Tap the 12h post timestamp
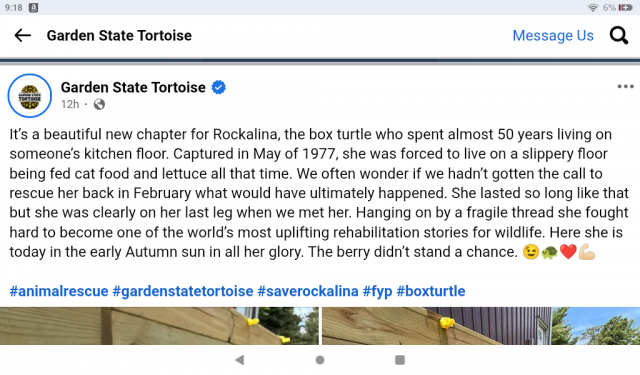Image resolution: width=640 pixels, height=375 pixels. coord(70,104)
